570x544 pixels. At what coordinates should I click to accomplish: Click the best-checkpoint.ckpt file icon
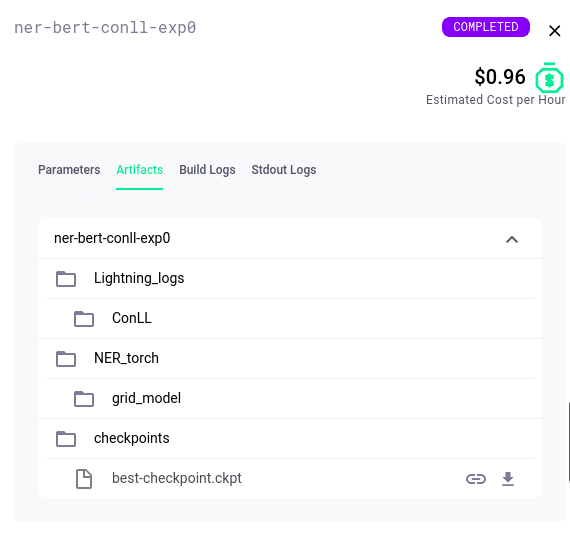(x=84, y=479)
